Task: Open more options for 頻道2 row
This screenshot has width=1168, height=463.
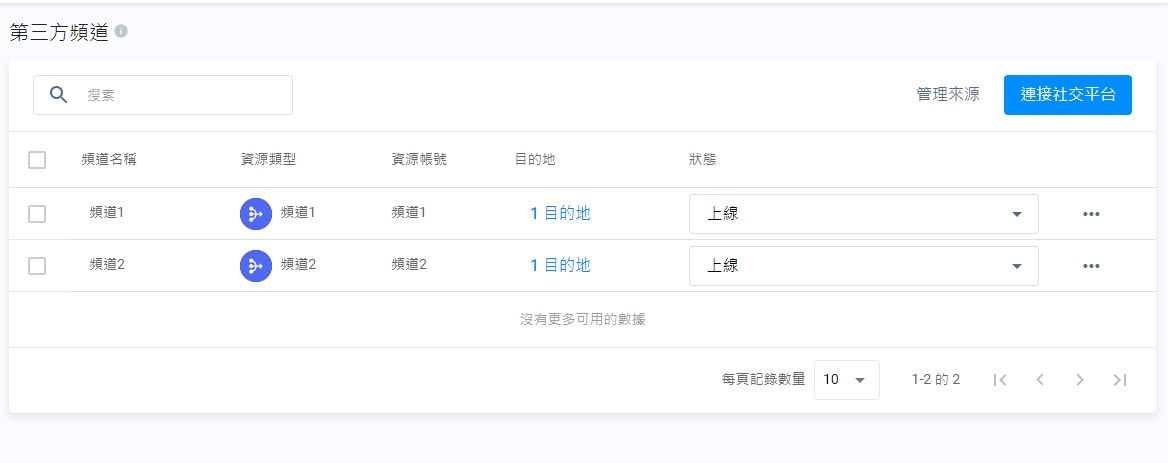Action: (1091, 266)
